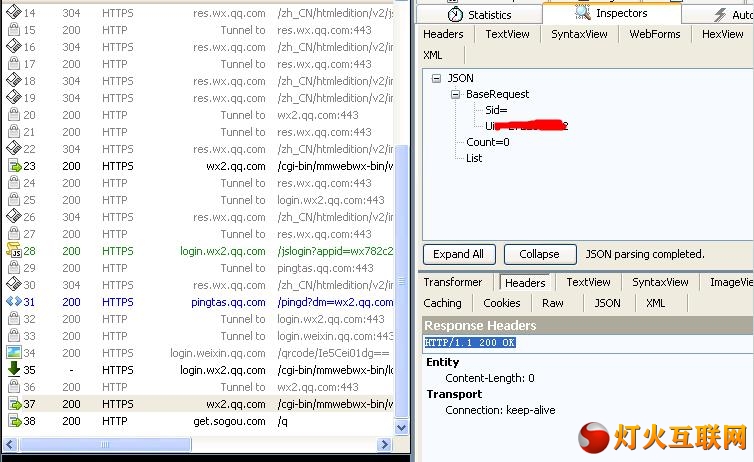
Task: Open the response SyntaxView tab
Action: [x=660, y=282]
